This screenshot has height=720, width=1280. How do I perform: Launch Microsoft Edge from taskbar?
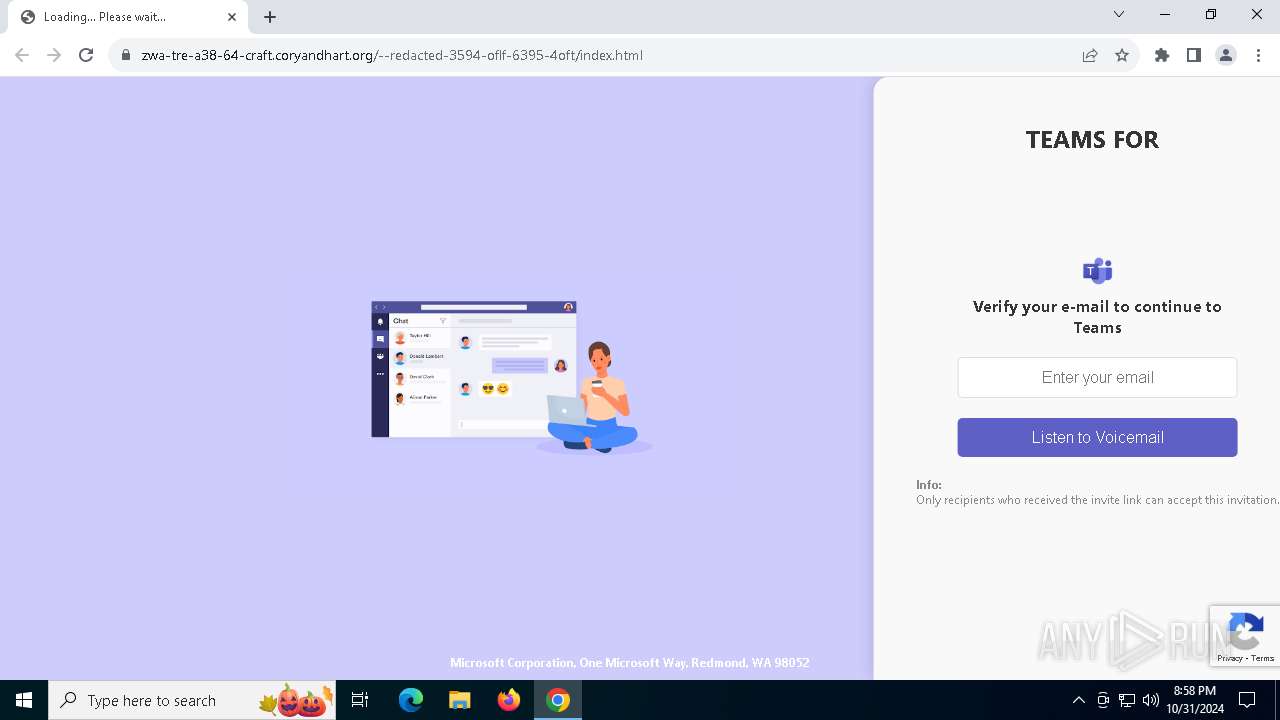coord(411,700)
